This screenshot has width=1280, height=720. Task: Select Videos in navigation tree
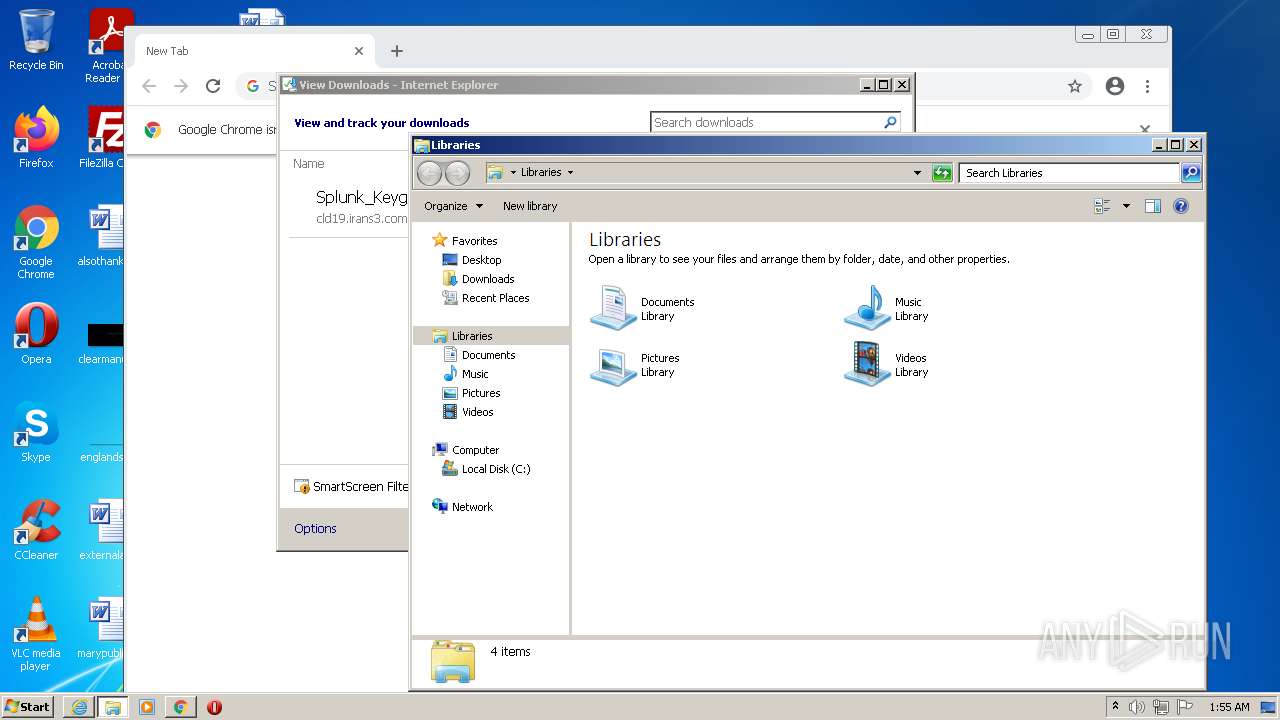(x=477, y=412)
